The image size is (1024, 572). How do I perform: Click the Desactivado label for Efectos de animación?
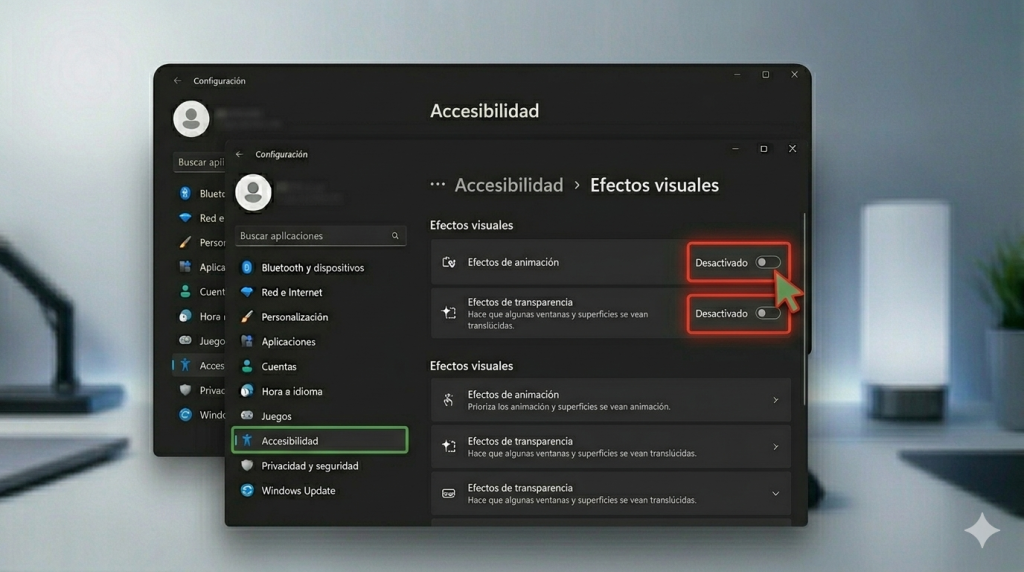click(721, 262)
